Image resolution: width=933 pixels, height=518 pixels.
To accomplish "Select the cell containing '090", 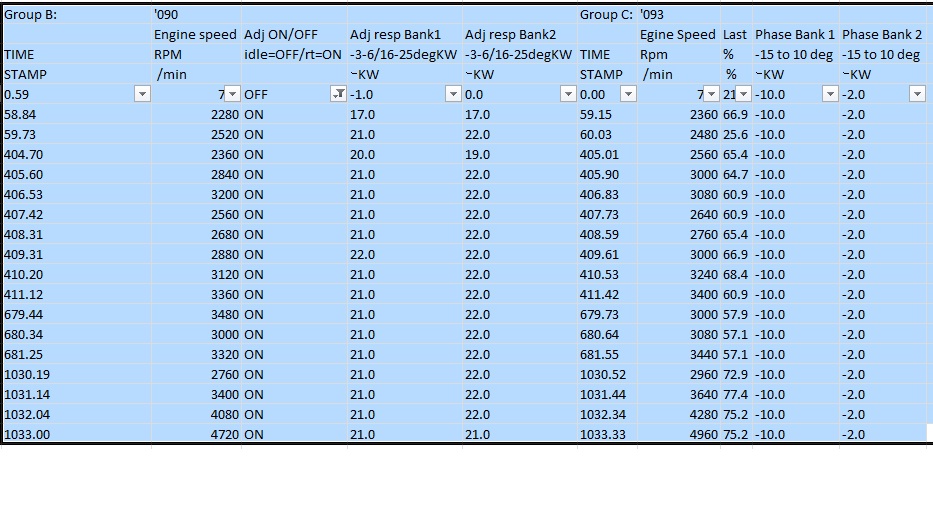I will 196,15.
